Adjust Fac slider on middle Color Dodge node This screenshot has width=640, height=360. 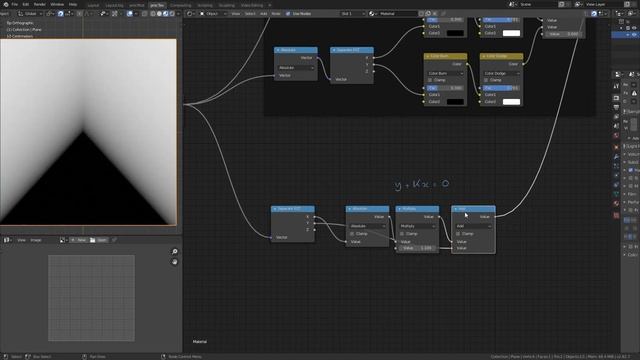[x=501, y=88]
